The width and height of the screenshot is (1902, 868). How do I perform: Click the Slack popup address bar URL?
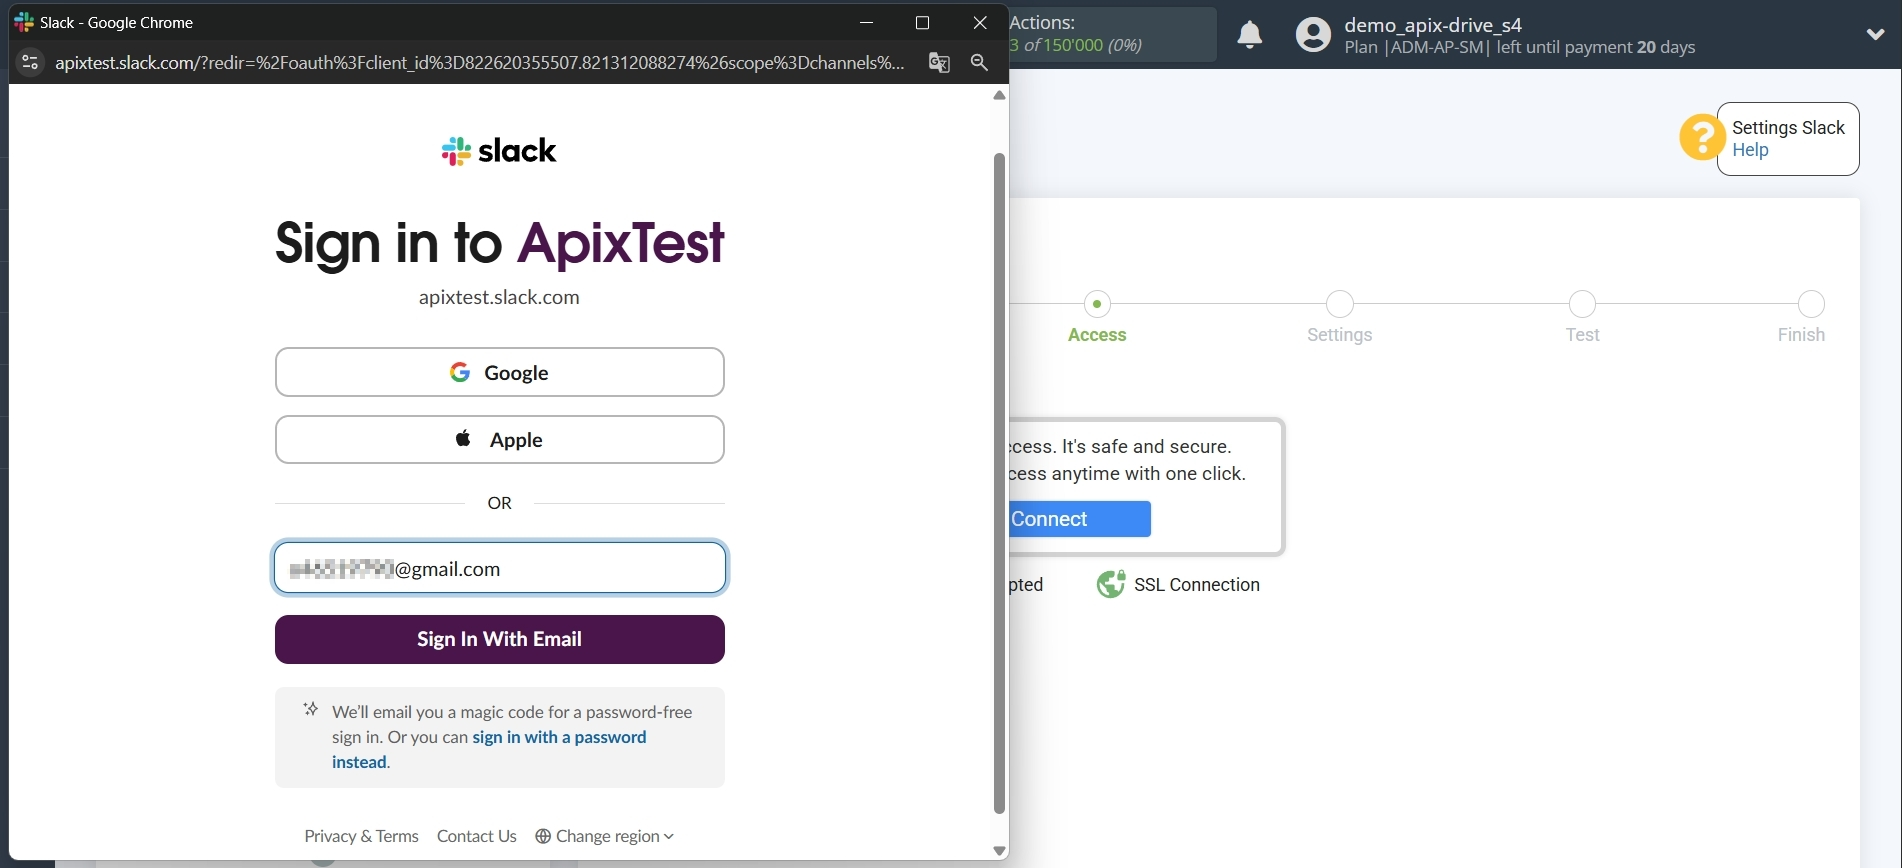point(480,63)
